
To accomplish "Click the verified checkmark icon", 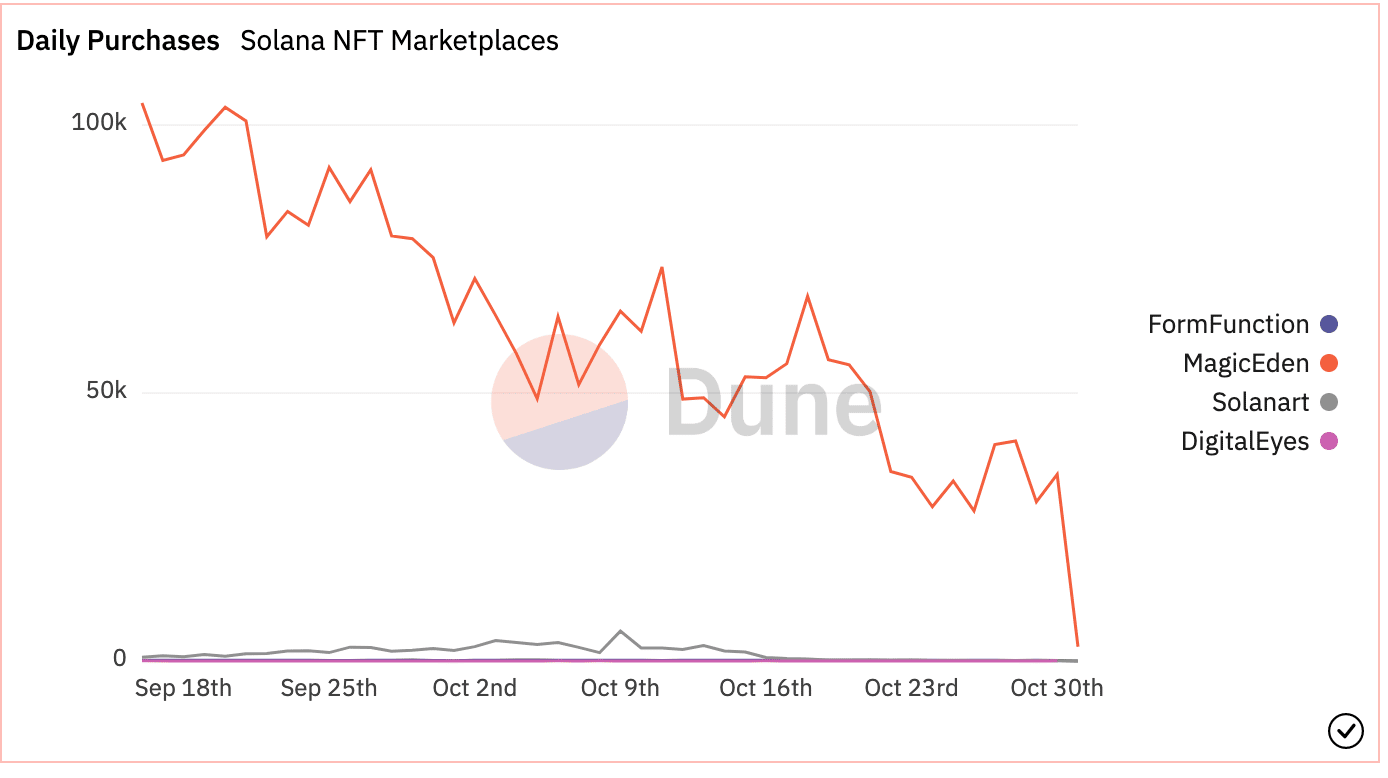I will pos(1345,731).
